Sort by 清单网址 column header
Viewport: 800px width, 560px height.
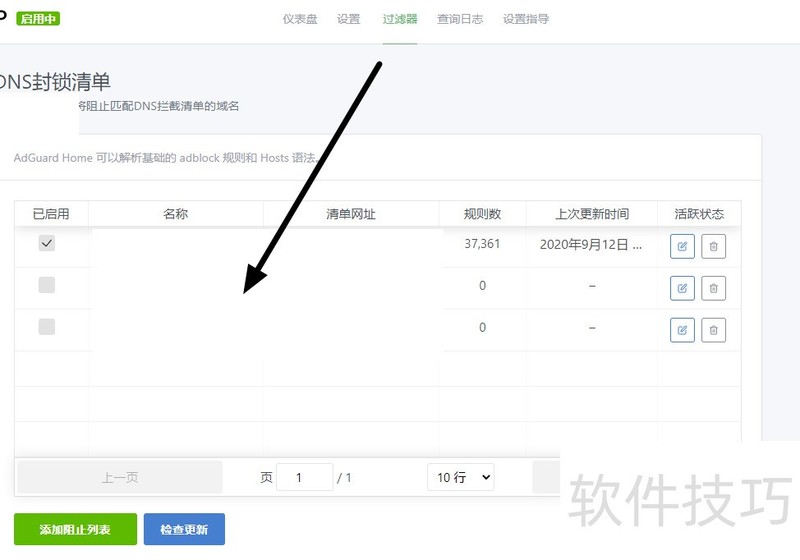point(351,214)
